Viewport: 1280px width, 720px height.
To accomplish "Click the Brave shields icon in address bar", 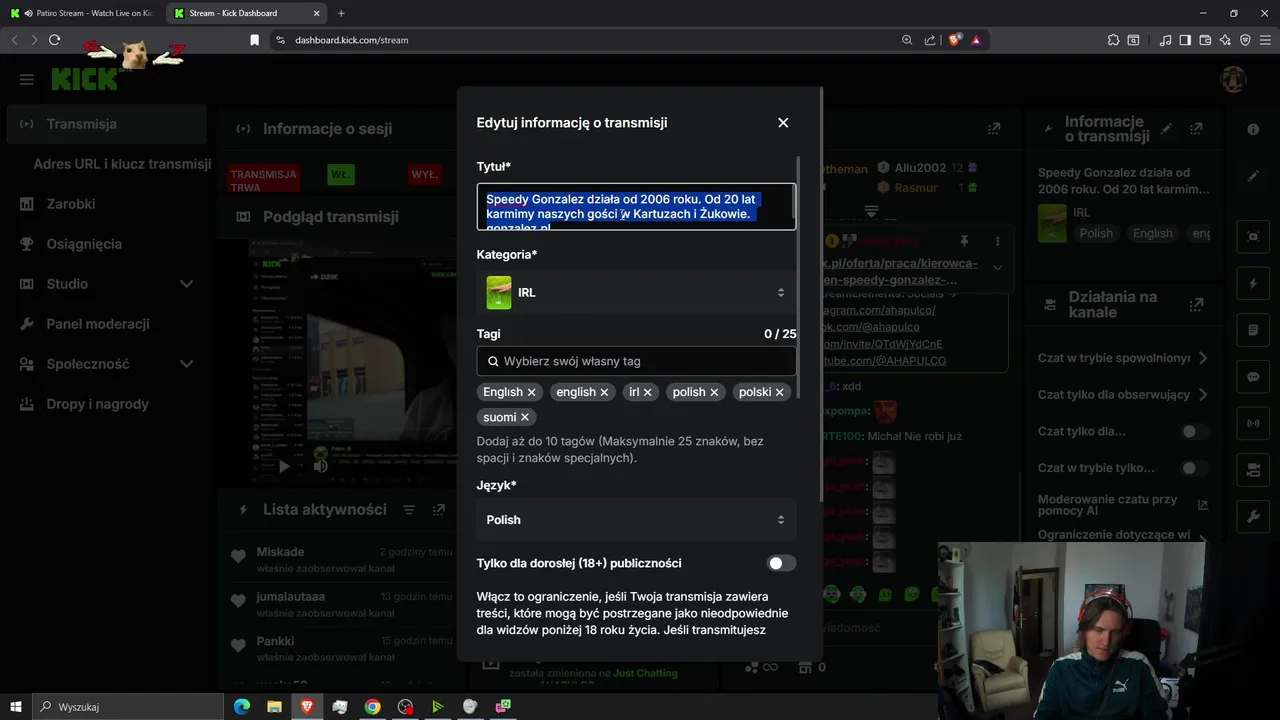I will (955, 40).
